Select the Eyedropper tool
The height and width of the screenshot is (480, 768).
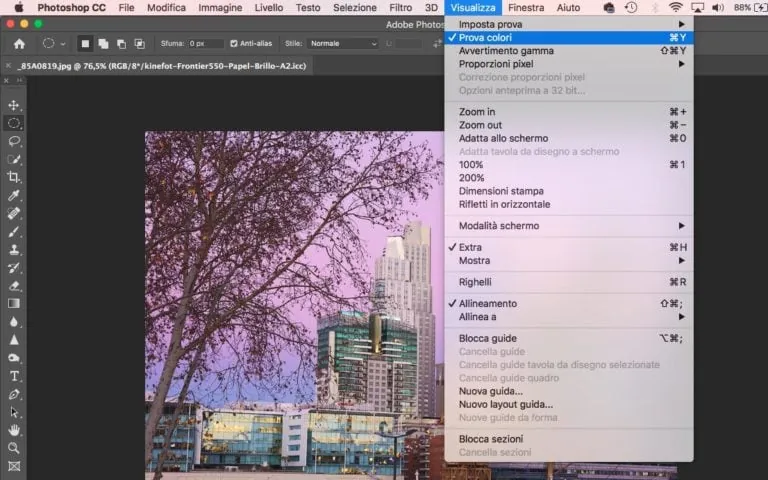[14, 195]
